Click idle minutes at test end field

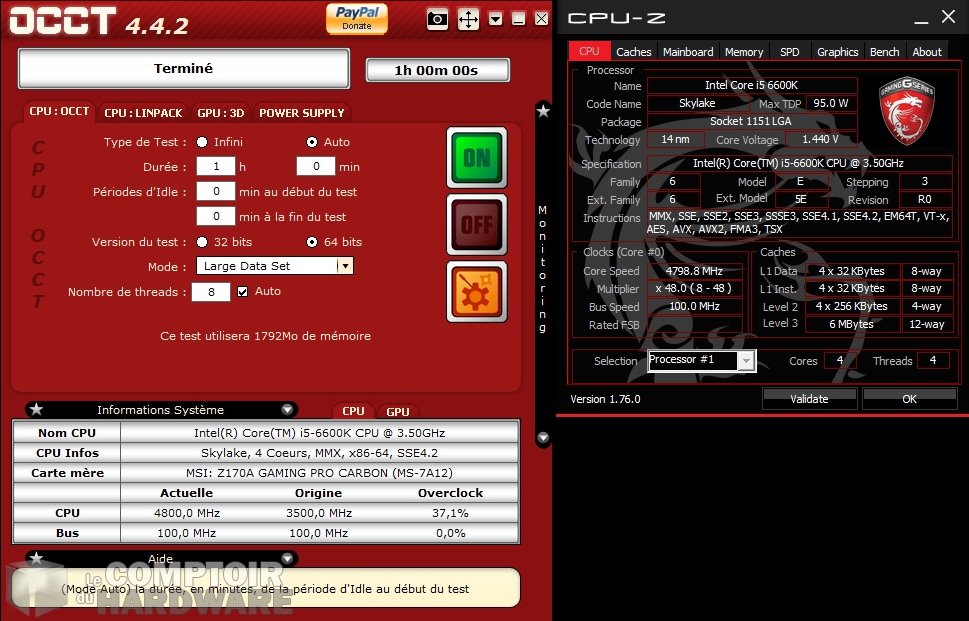coord(216,216)
